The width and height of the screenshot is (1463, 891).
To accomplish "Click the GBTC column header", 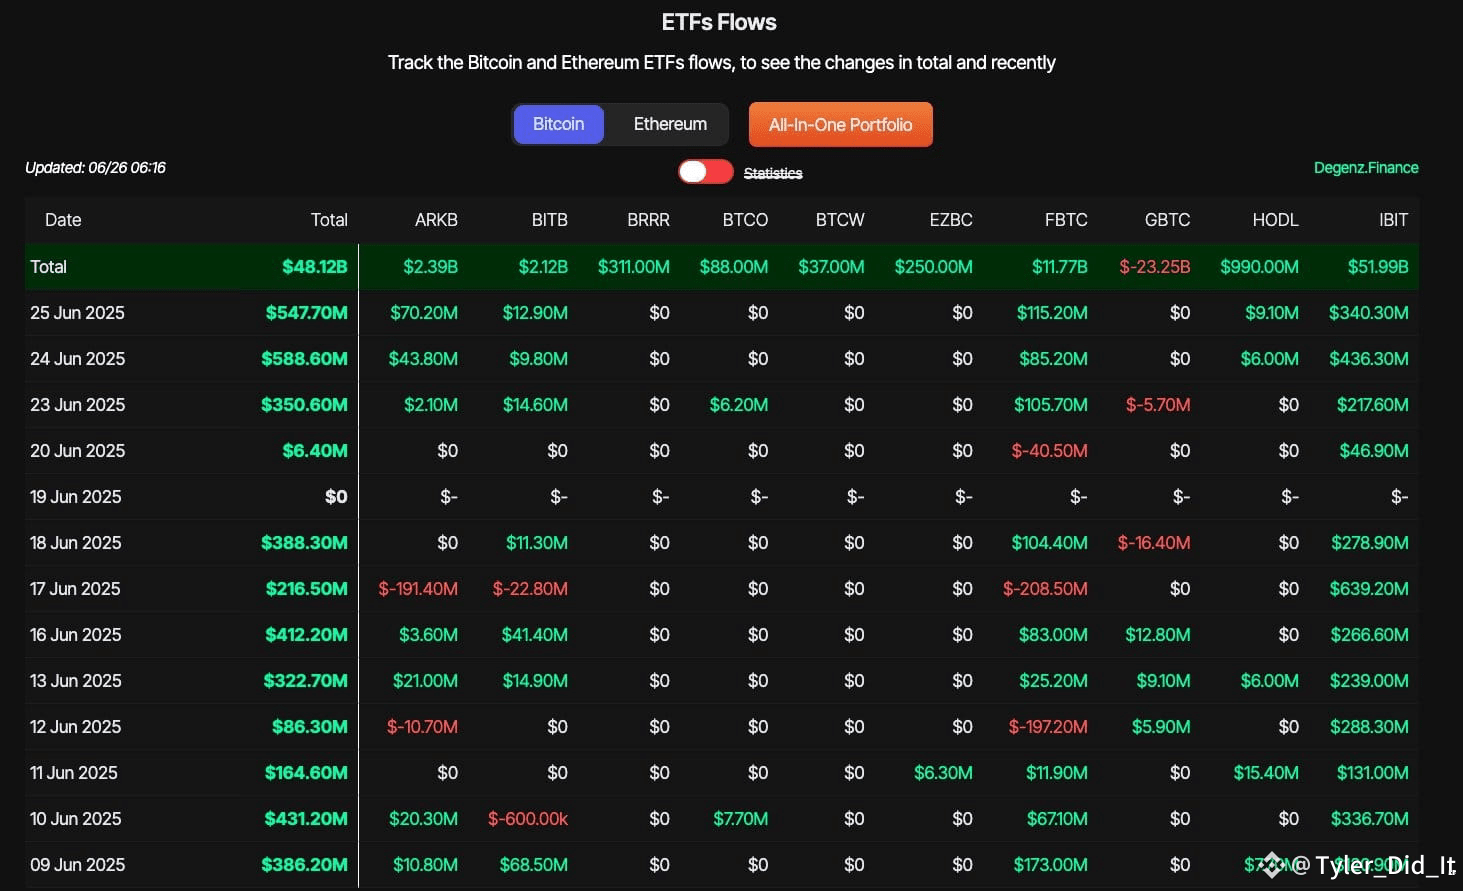I will [1167, 220].
